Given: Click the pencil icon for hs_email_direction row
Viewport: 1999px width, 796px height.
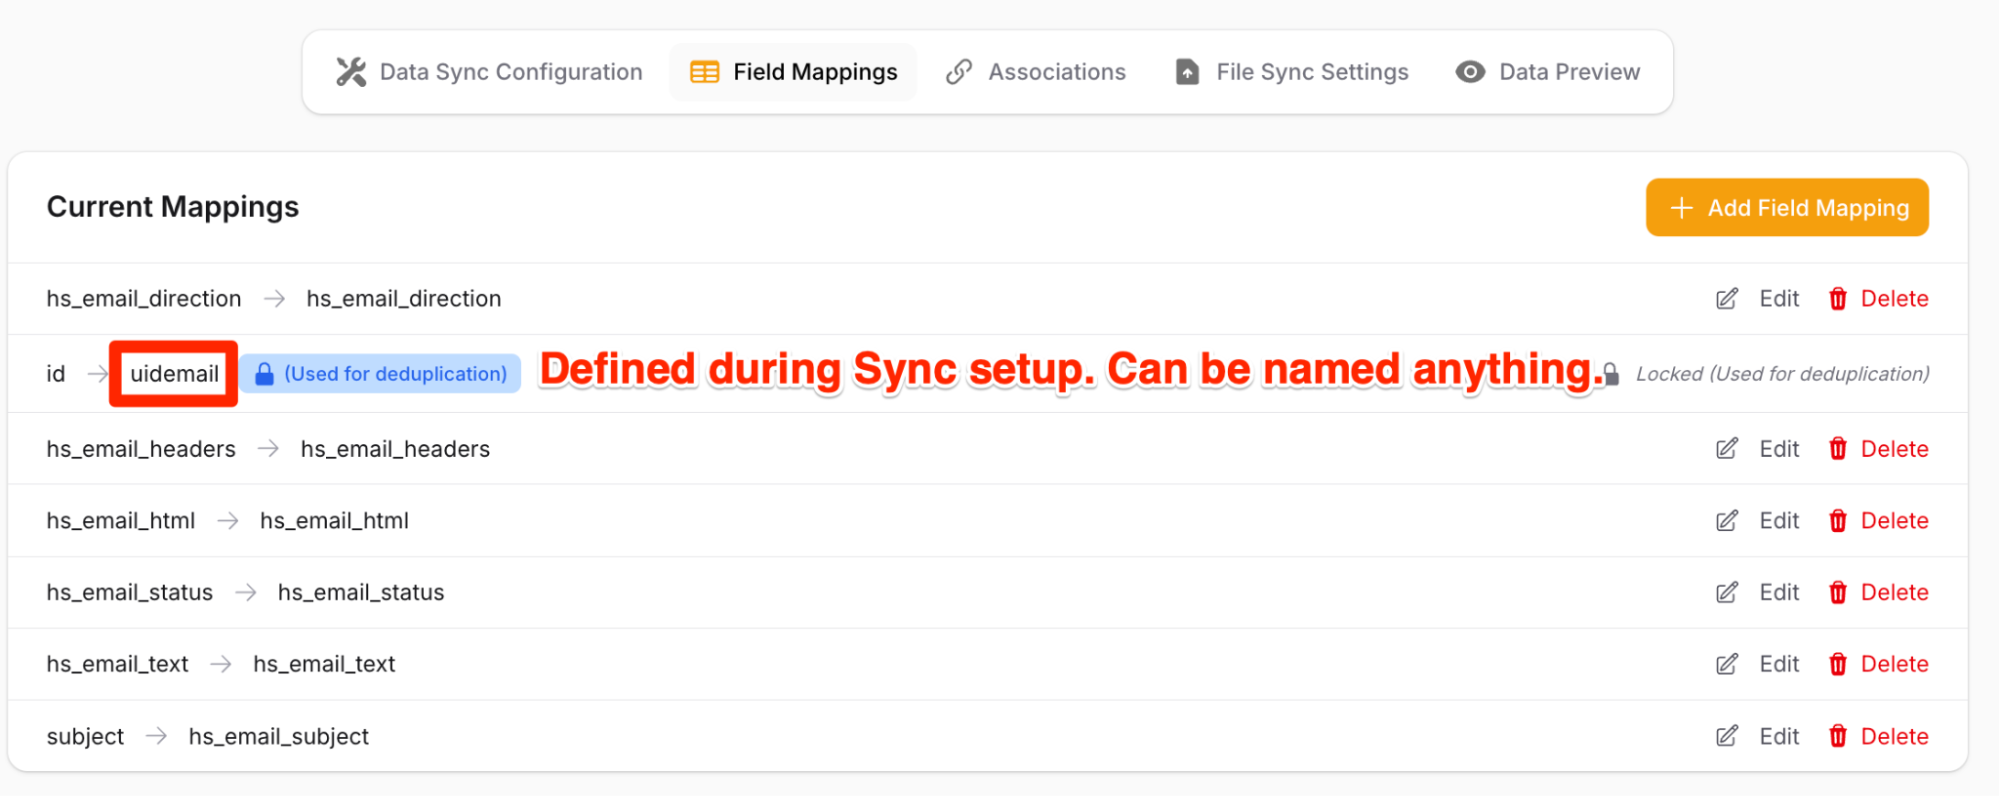Looking at the screenshot, I should pyautogui.click(x=1727, y=299).
